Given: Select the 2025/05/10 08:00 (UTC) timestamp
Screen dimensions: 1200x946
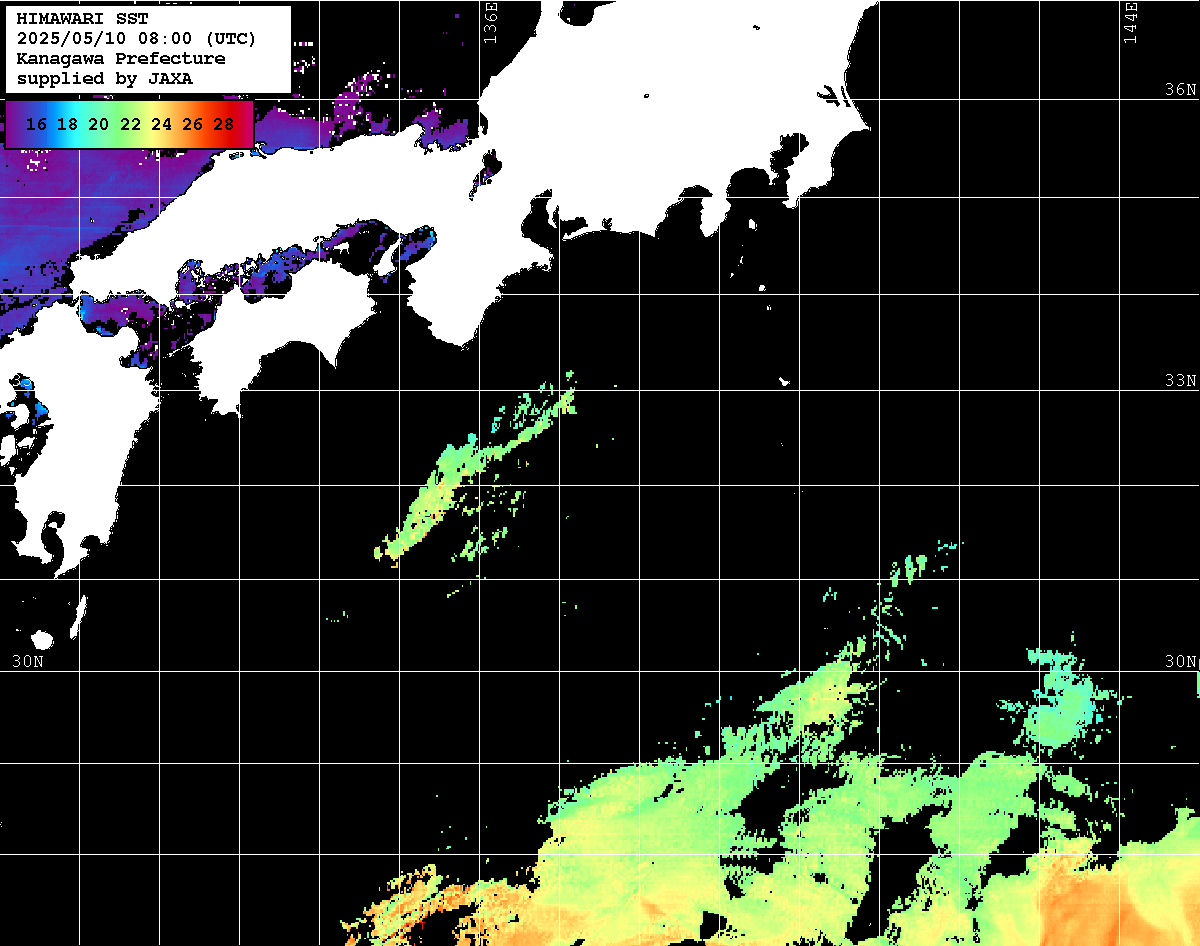Looking at the screenshot, I should (136, 39).
